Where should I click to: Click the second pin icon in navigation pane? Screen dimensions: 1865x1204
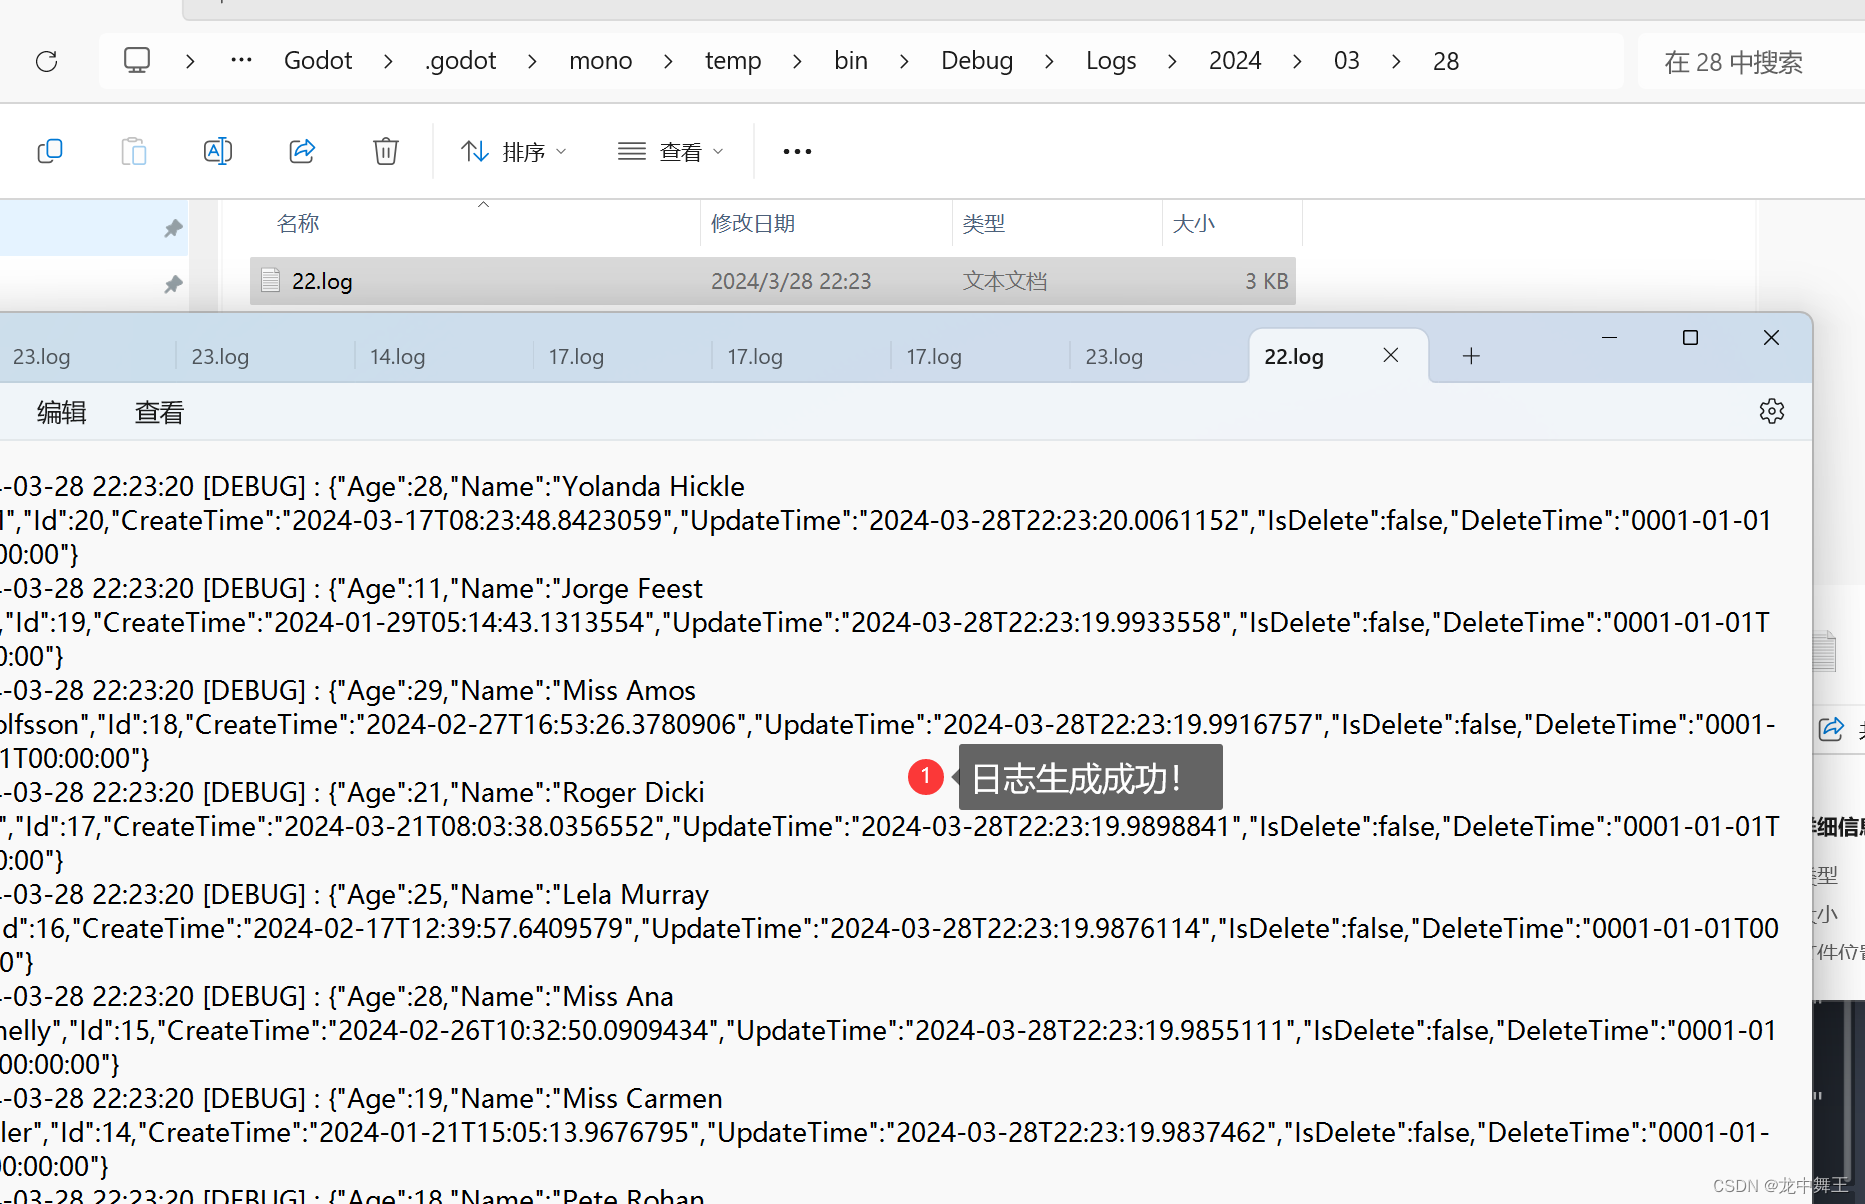[x=173, y=284]
